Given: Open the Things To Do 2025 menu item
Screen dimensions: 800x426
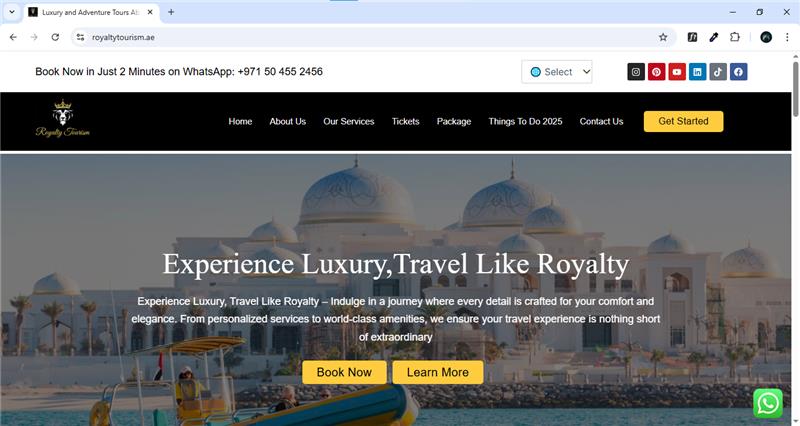Looking at the screenshot, I should tap(525, 121).
